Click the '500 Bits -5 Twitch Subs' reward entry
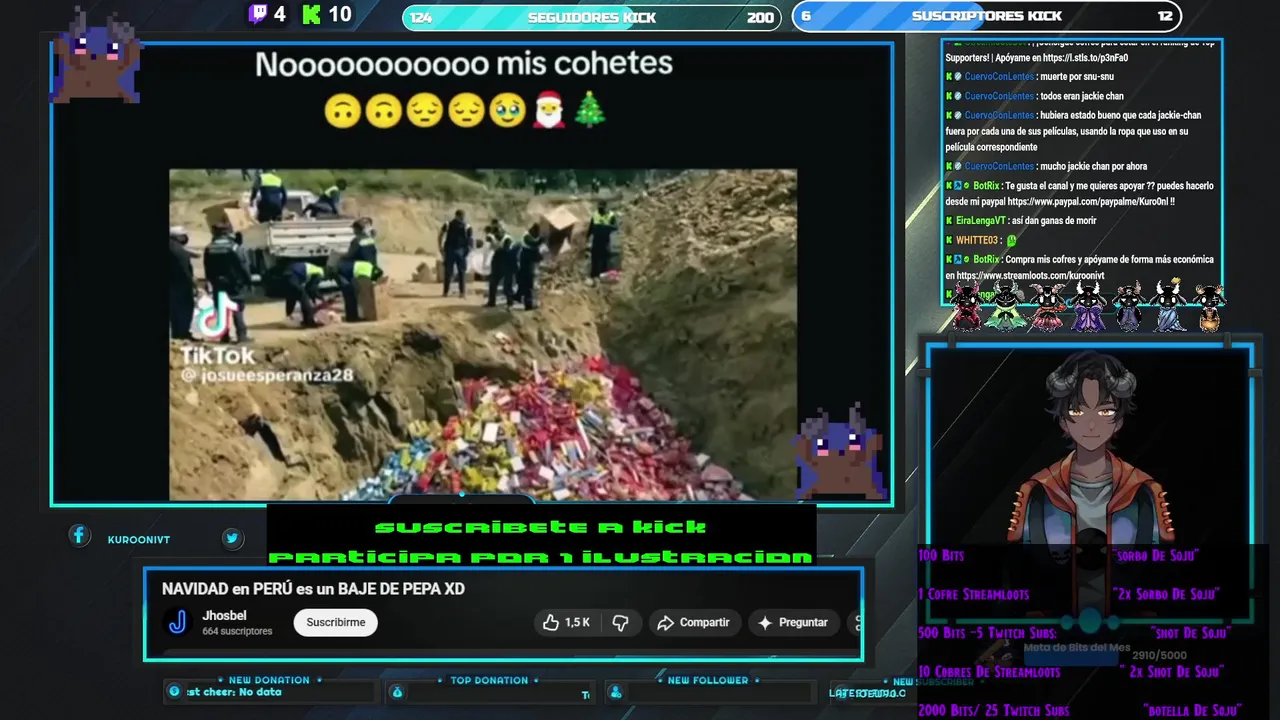 click(x=986, y=633)
